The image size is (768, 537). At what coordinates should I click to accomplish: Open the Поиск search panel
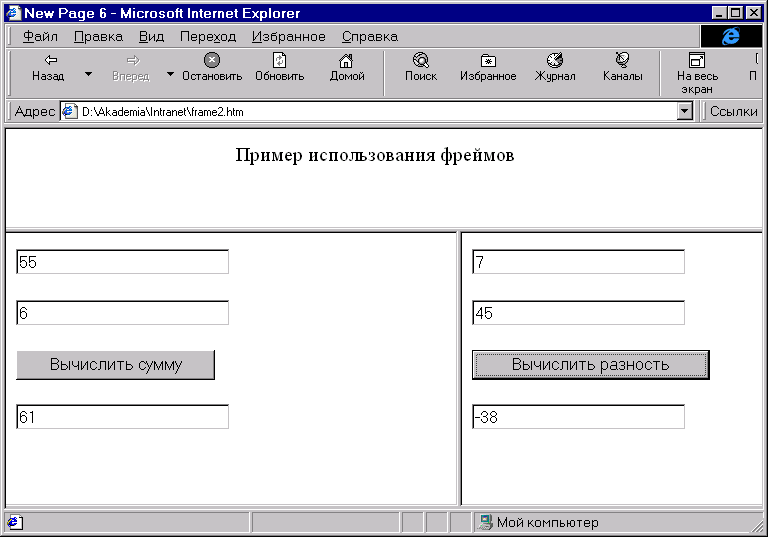421,68
